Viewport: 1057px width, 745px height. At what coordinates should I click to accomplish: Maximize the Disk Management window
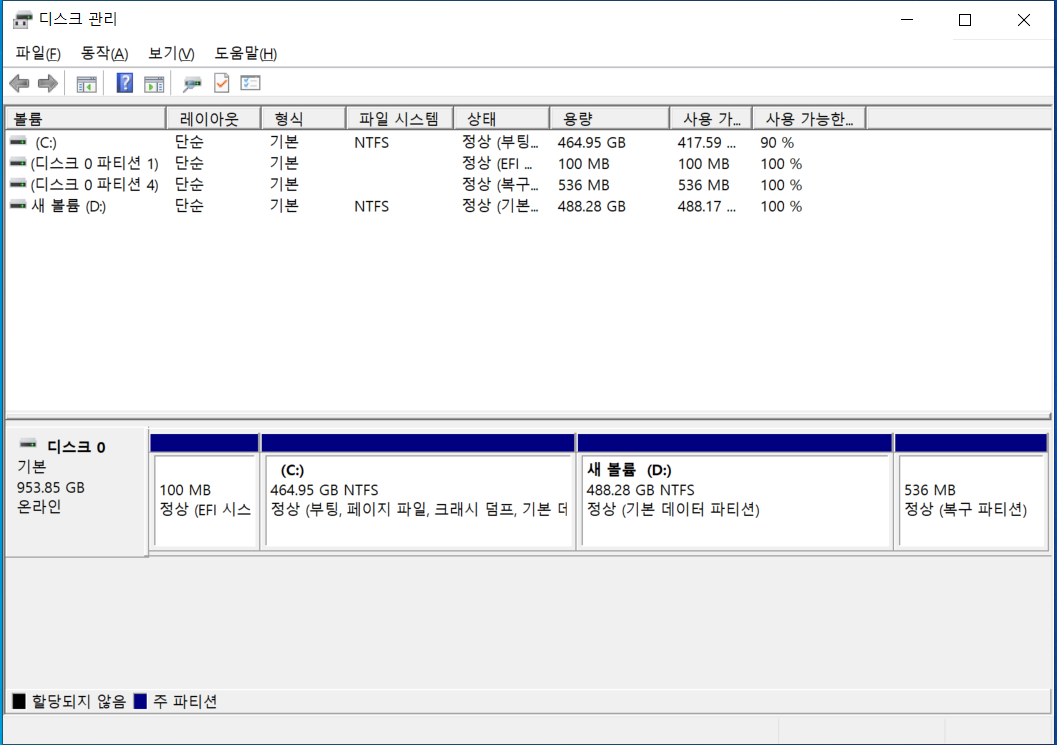(965, 20)
